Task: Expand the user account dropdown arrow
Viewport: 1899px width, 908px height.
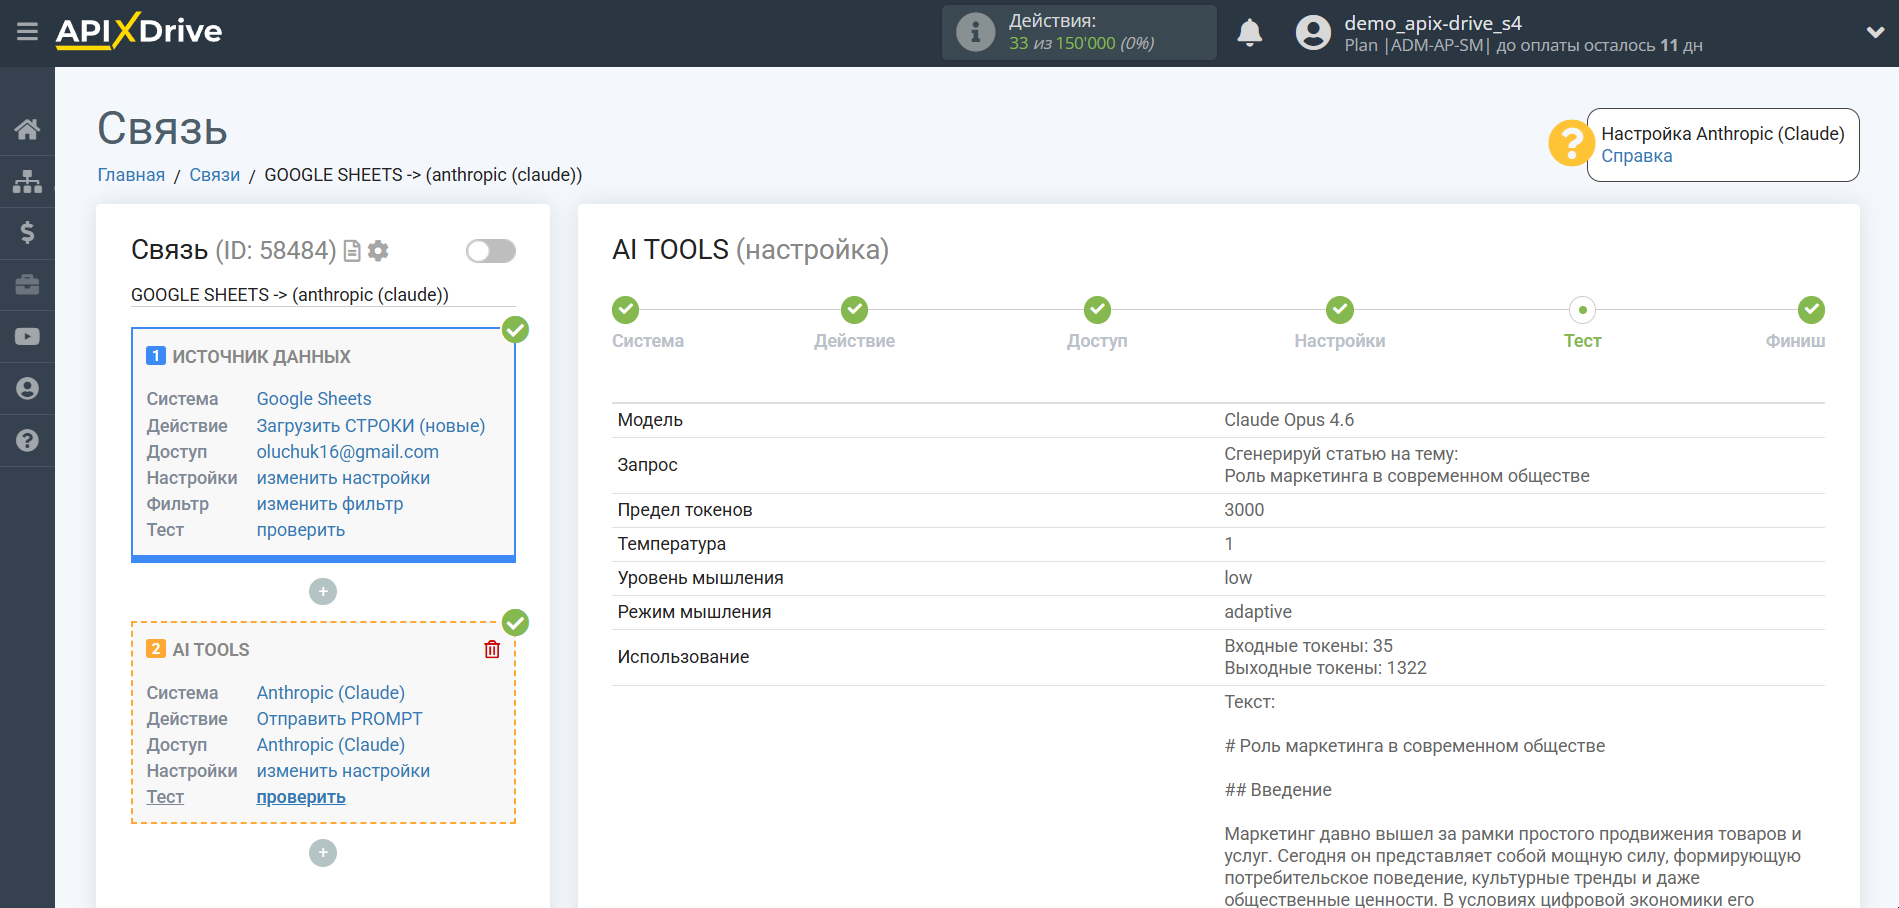Action: [1875, 32]
